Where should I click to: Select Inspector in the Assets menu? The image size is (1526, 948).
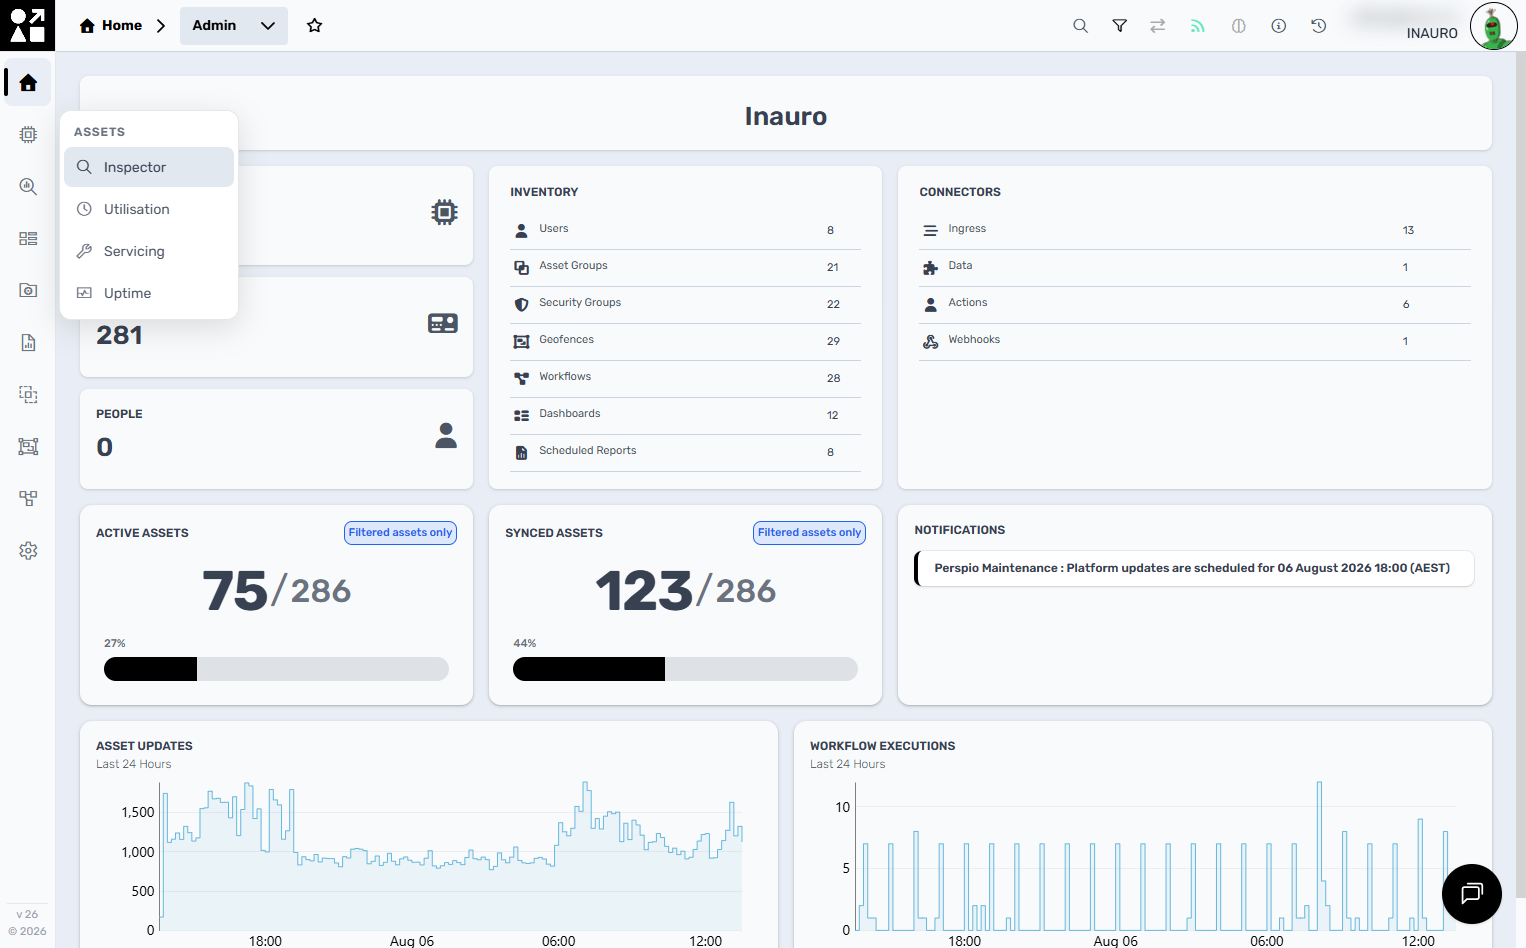pyautogui.click(x=149, y=167)
